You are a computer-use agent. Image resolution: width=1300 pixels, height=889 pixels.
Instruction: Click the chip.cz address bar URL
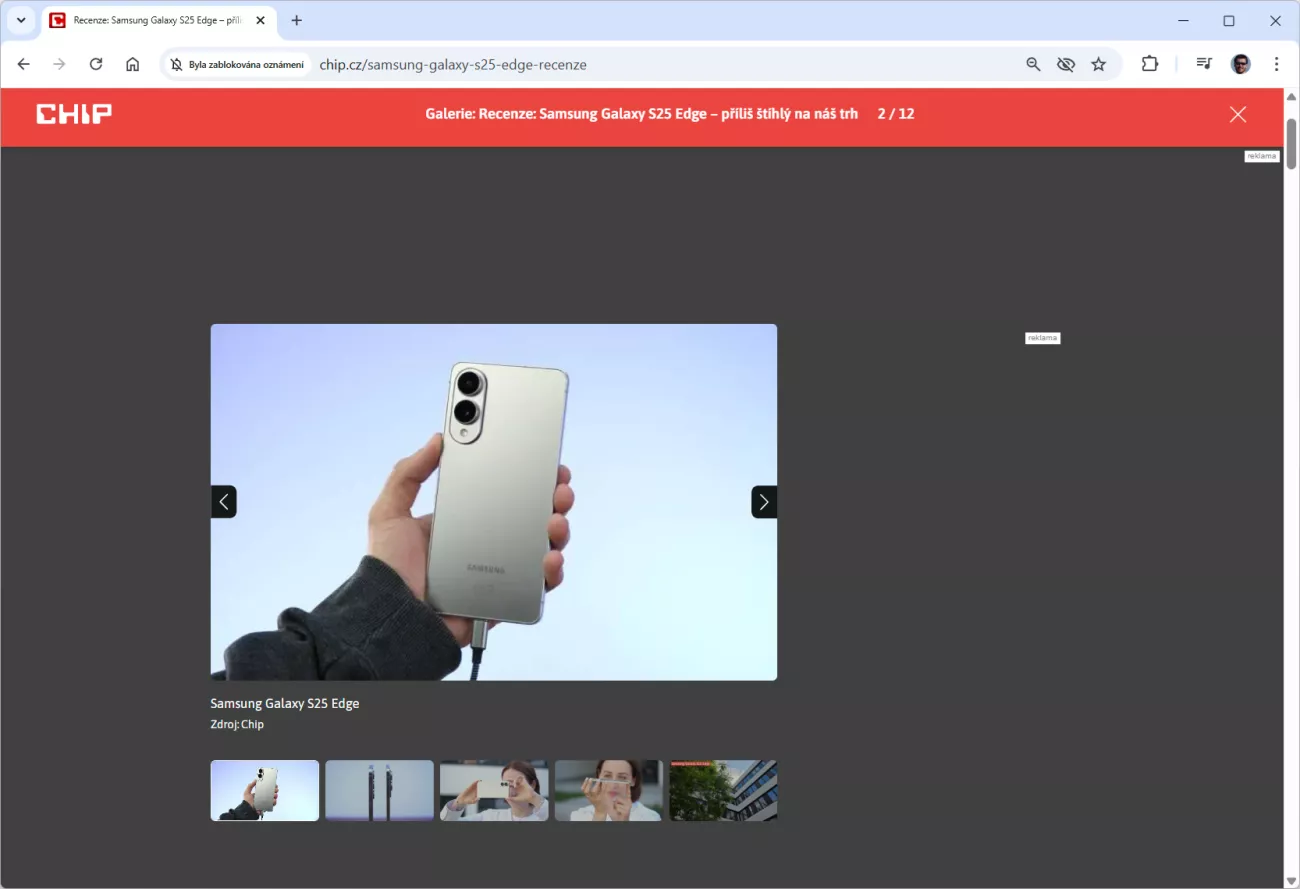(x=453, y=64)
